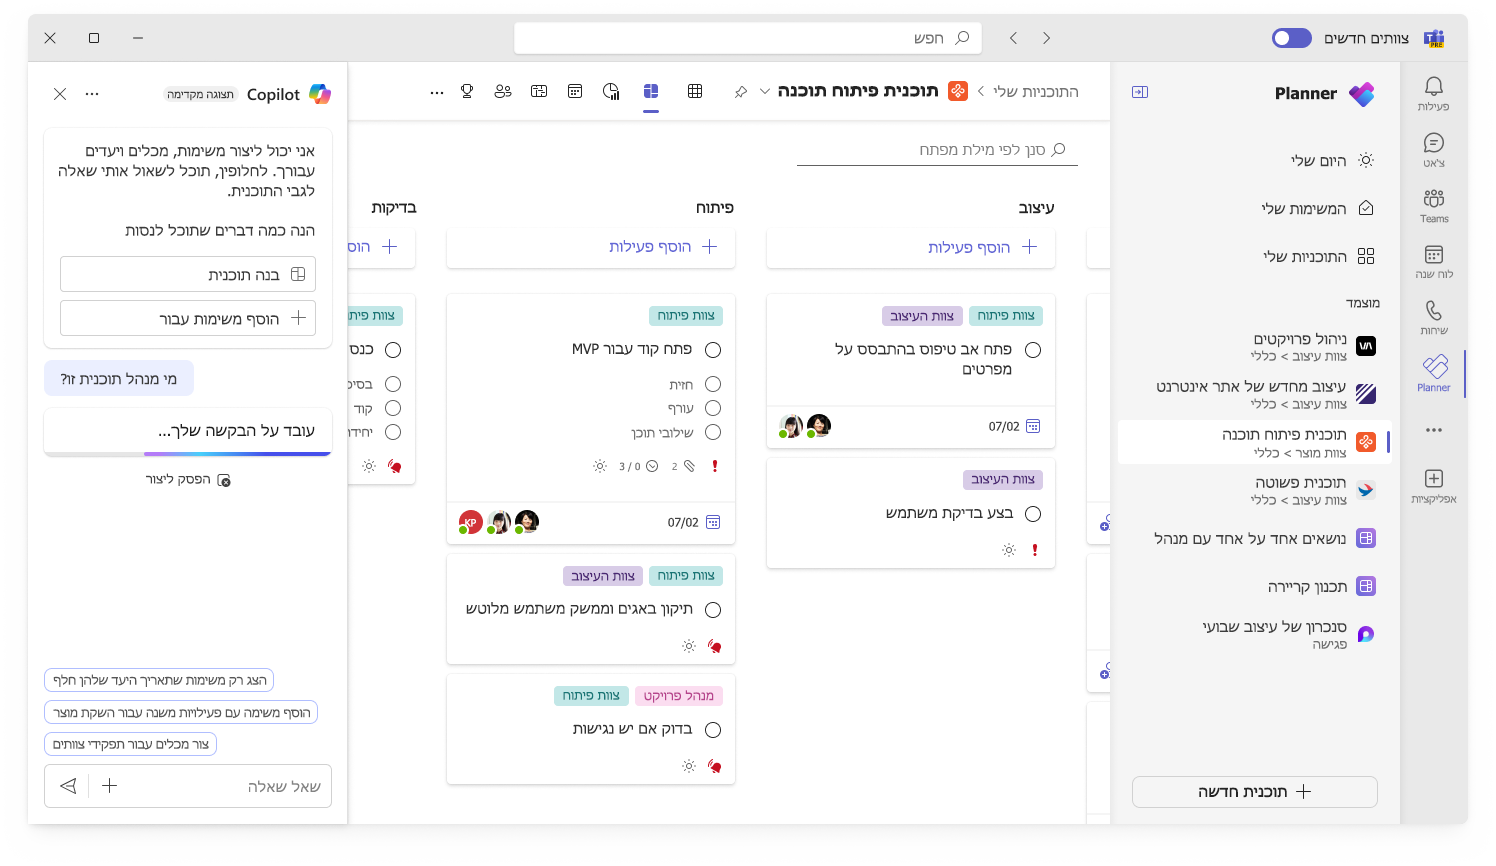Check the second MVP checklist item
1496x866 pixels.
(713, 408)
